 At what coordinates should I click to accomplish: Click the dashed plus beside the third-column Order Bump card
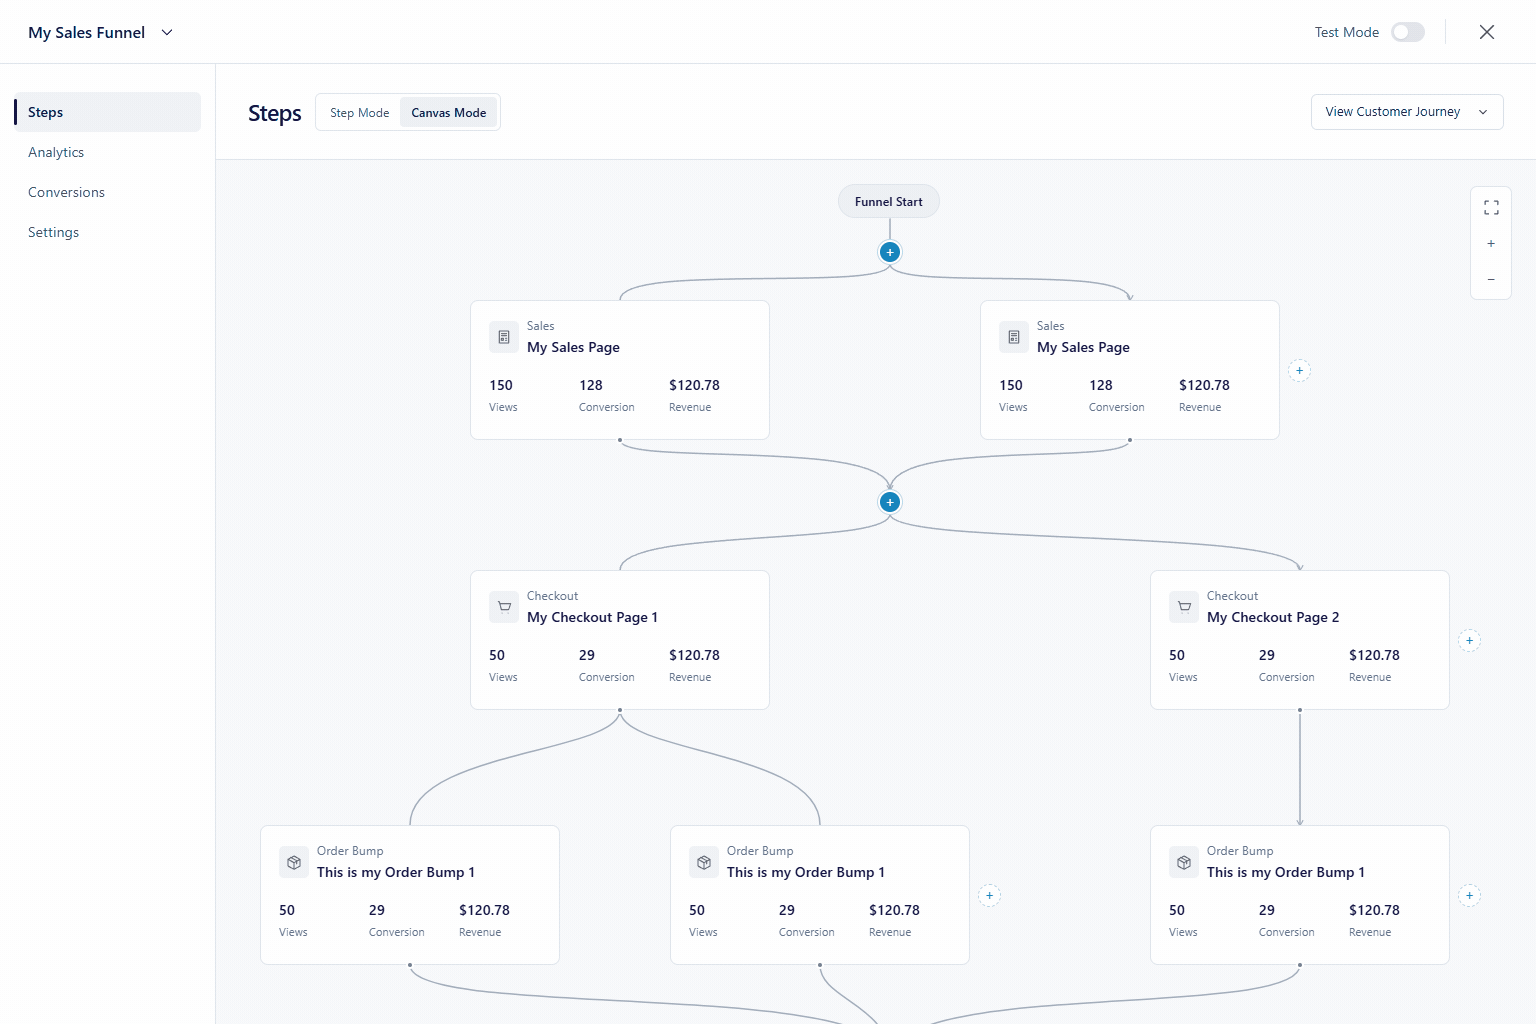click(1469, 896)
